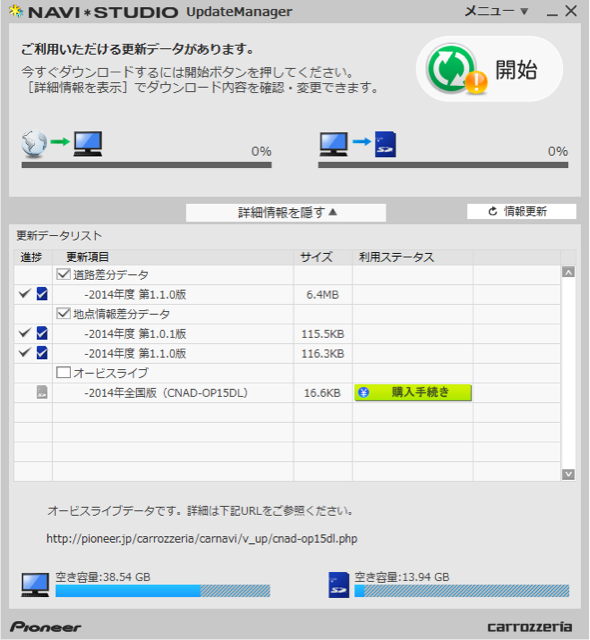Uncheck the road data 6.4MB row checkbox
This screenshot has width=590, height=640.
pos(42,294)
